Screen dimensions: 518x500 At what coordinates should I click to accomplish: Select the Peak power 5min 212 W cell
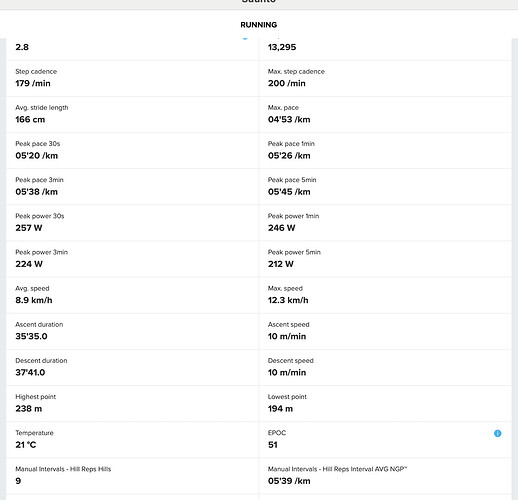coord(385,259)
